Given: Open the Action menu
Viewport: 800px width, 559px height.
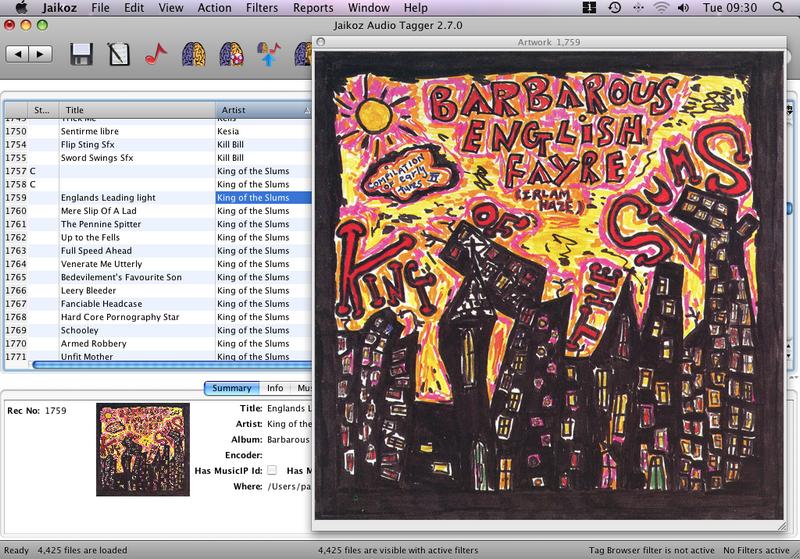Looking at the screenshot, I should tap(214, 8).
